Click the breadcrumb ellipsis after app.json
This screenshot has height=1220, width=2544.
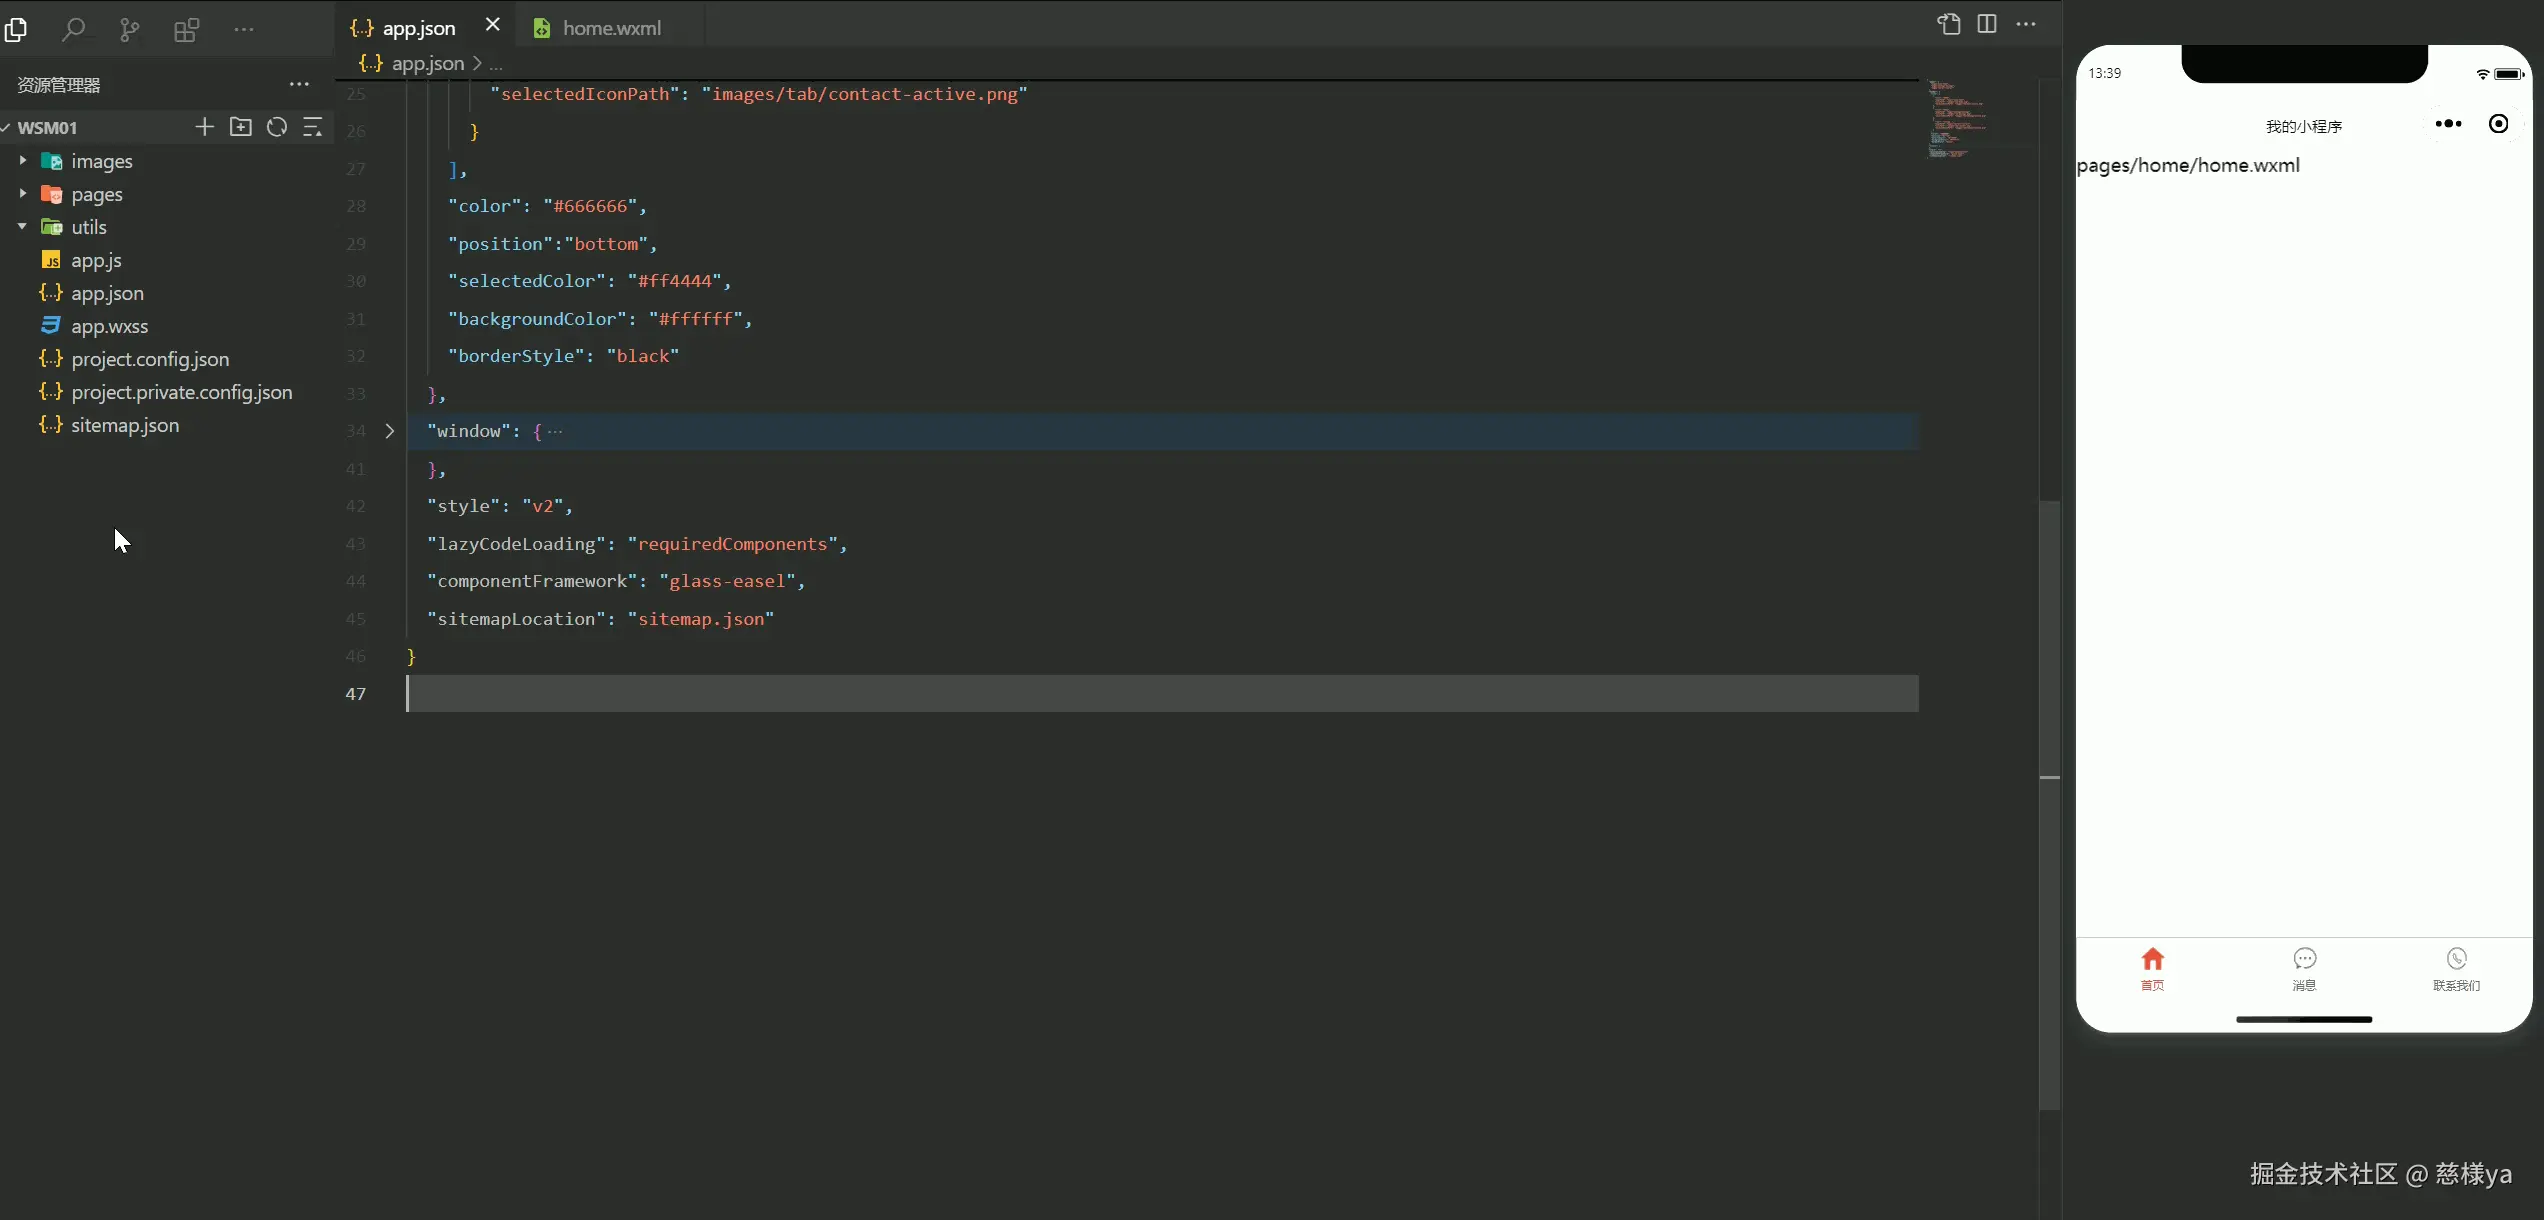tap(496, 64)
